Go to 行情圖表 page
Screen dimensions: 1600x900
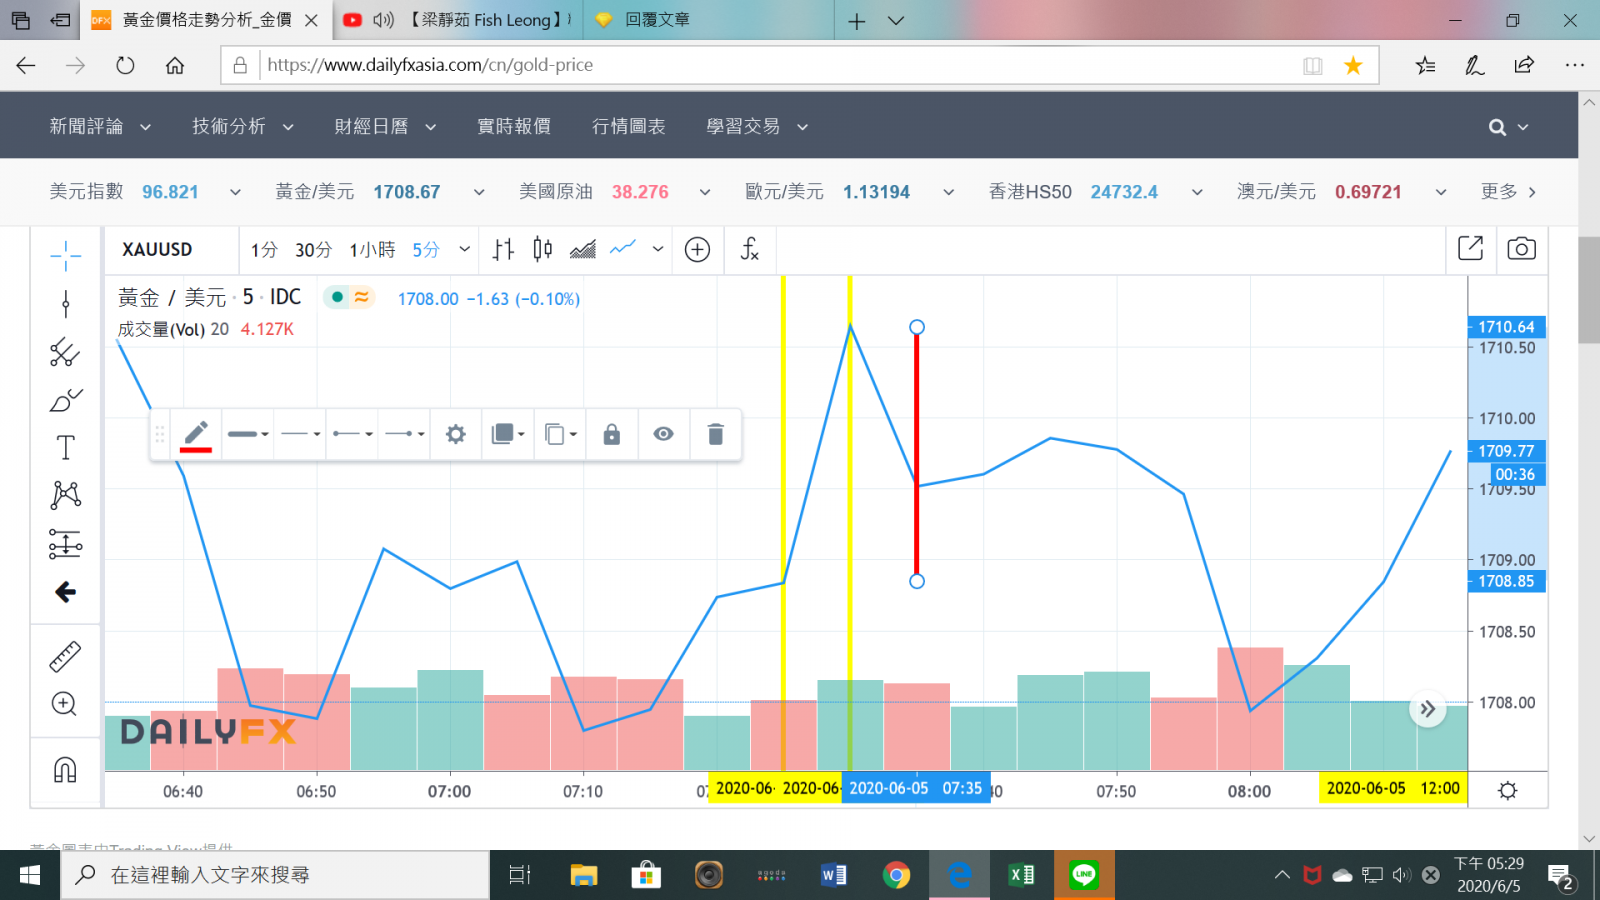(629, 127)
